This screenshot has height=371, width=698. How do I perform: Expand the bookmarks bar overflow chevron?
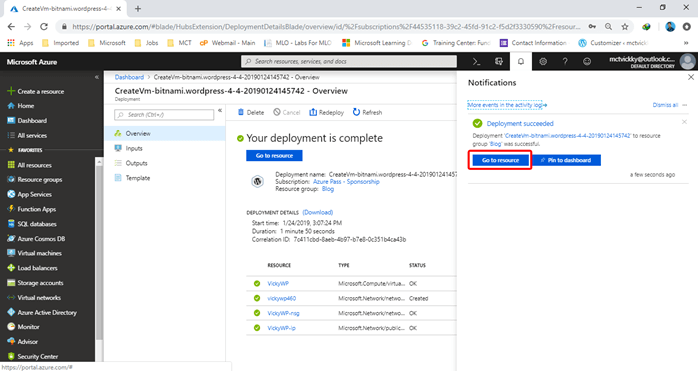[x=686, y=43]
